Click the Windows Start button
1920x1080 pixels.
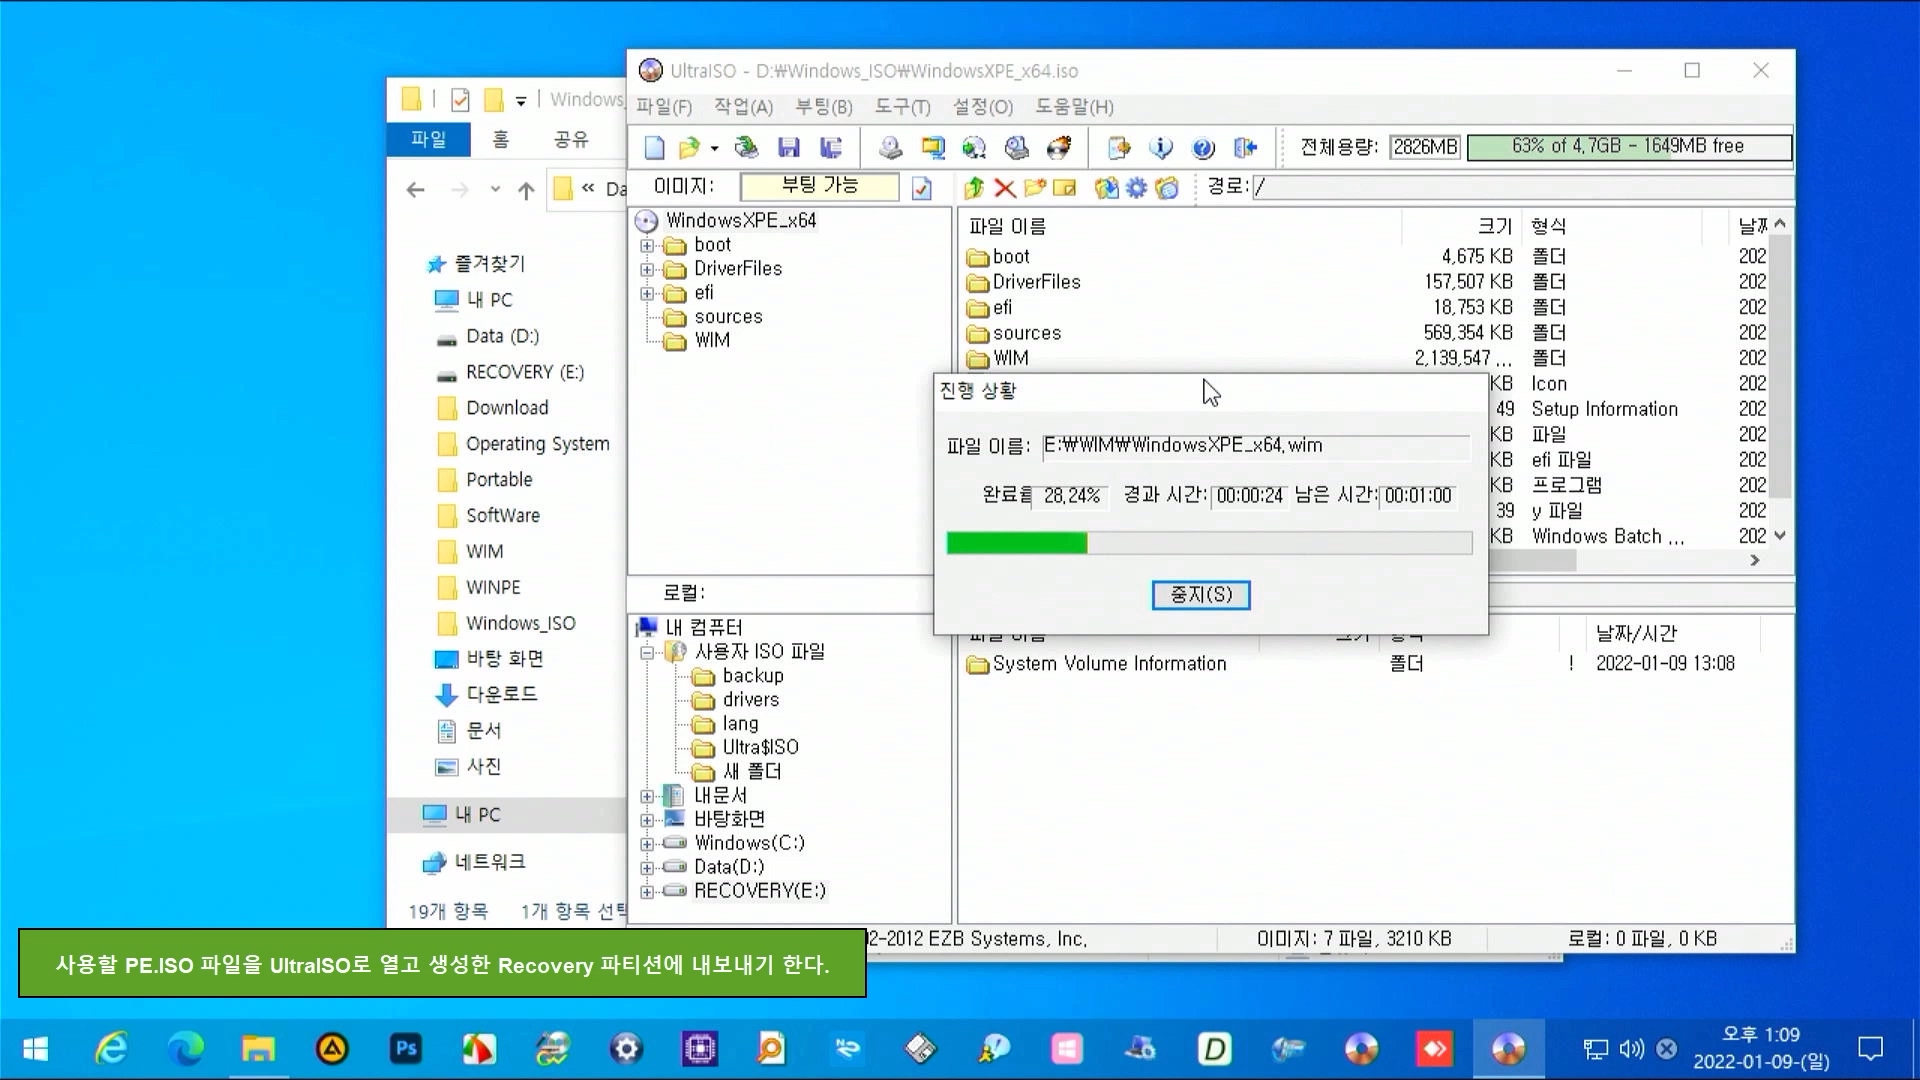pos(36,1049)
